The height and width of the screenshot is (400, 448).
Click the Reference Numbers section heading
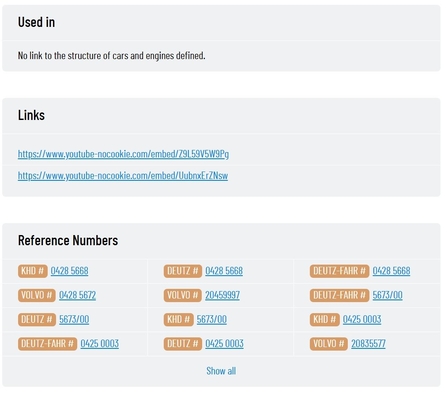click(68, 240)
